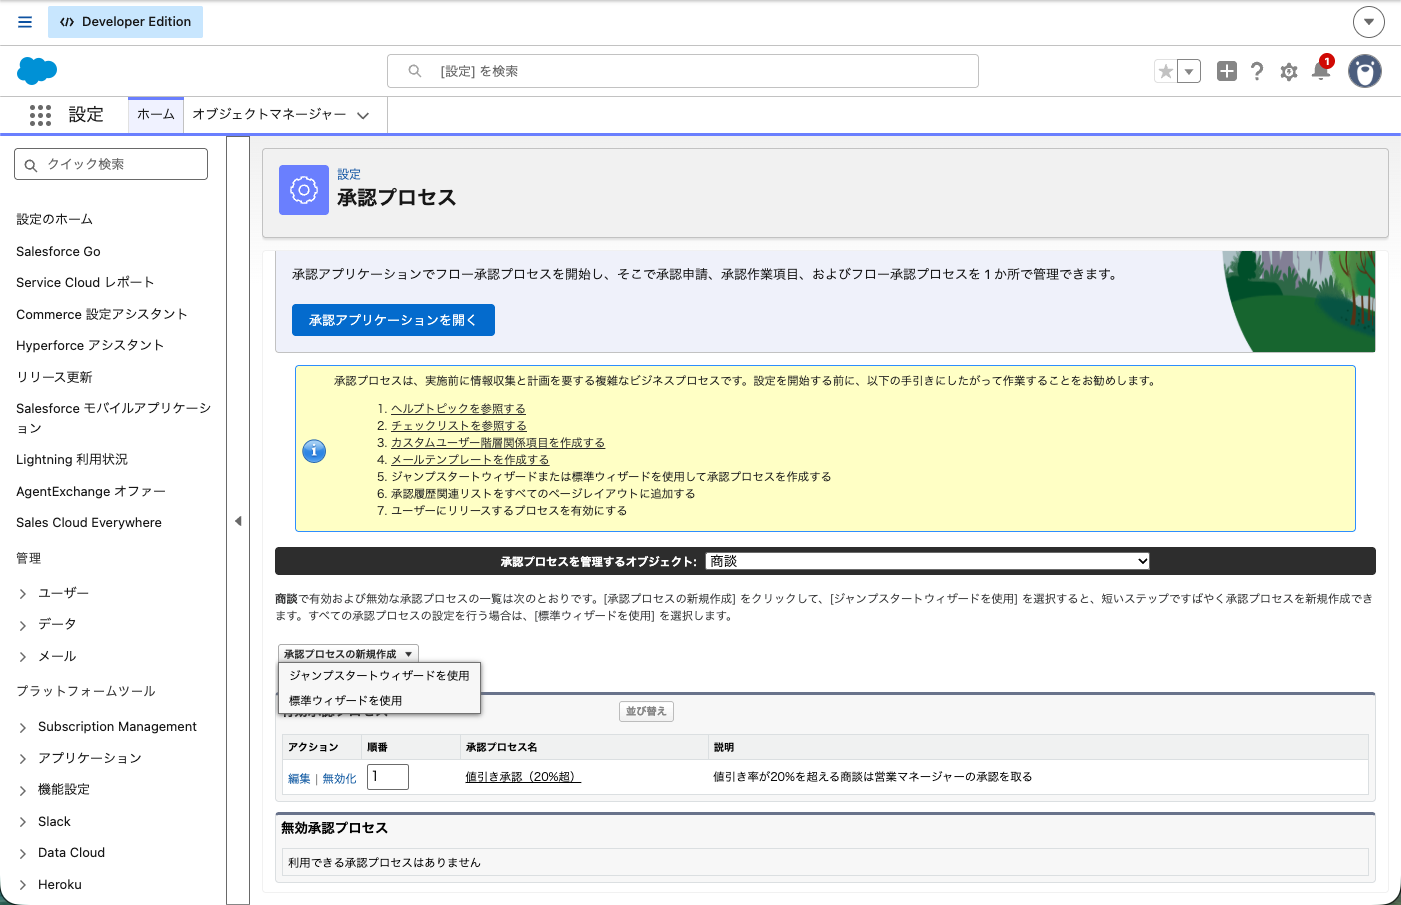Click the circular dropdown at top right
The height and width of the screenshot is (905, 1401).
pyautogui.click(x=1369, y=21)
